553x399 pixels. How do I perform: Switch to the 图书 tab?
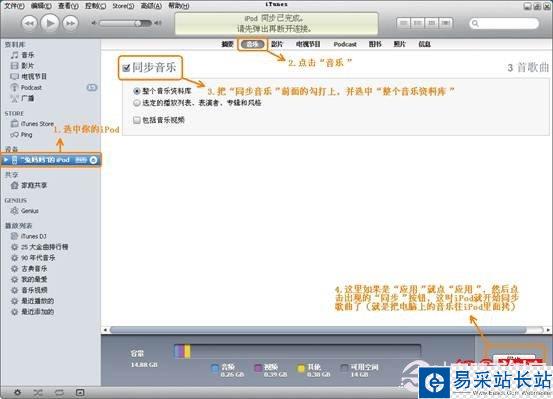(375, 44)
